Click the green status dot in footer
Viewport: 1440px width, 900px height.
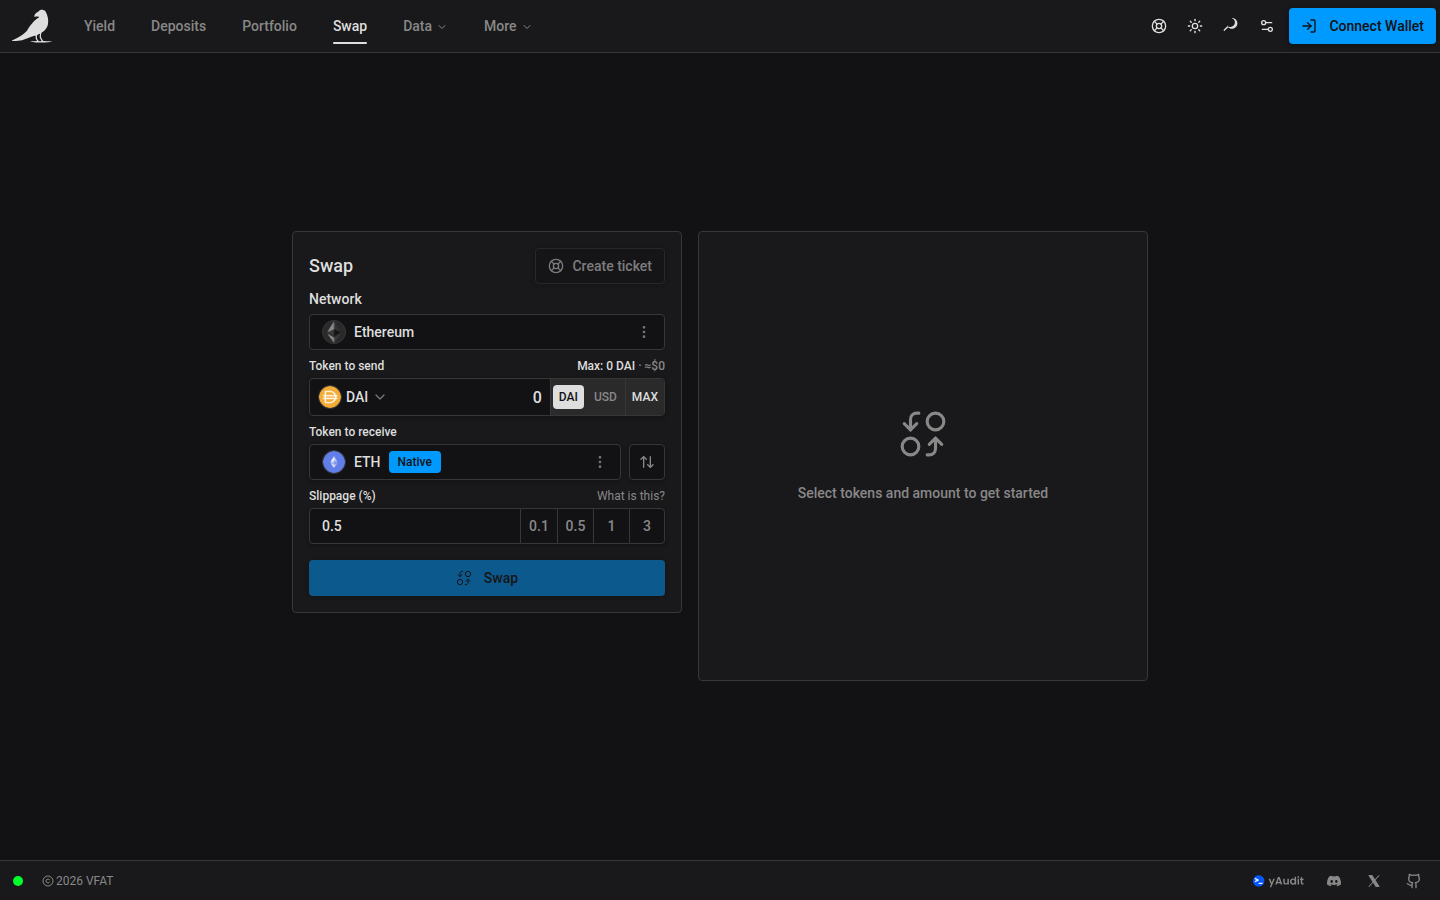(x=18, y=881)
